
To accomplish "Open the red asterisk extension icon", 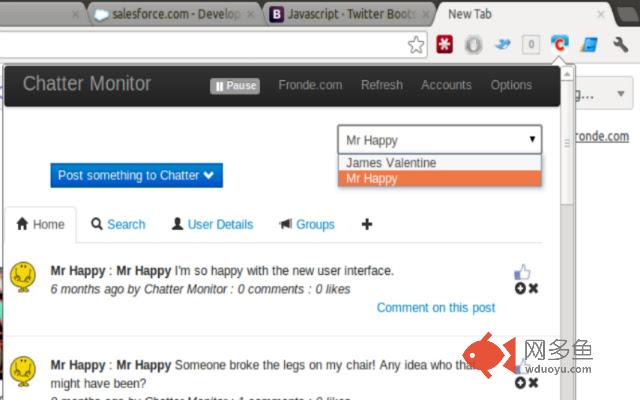I will click(x=444, y=44).
